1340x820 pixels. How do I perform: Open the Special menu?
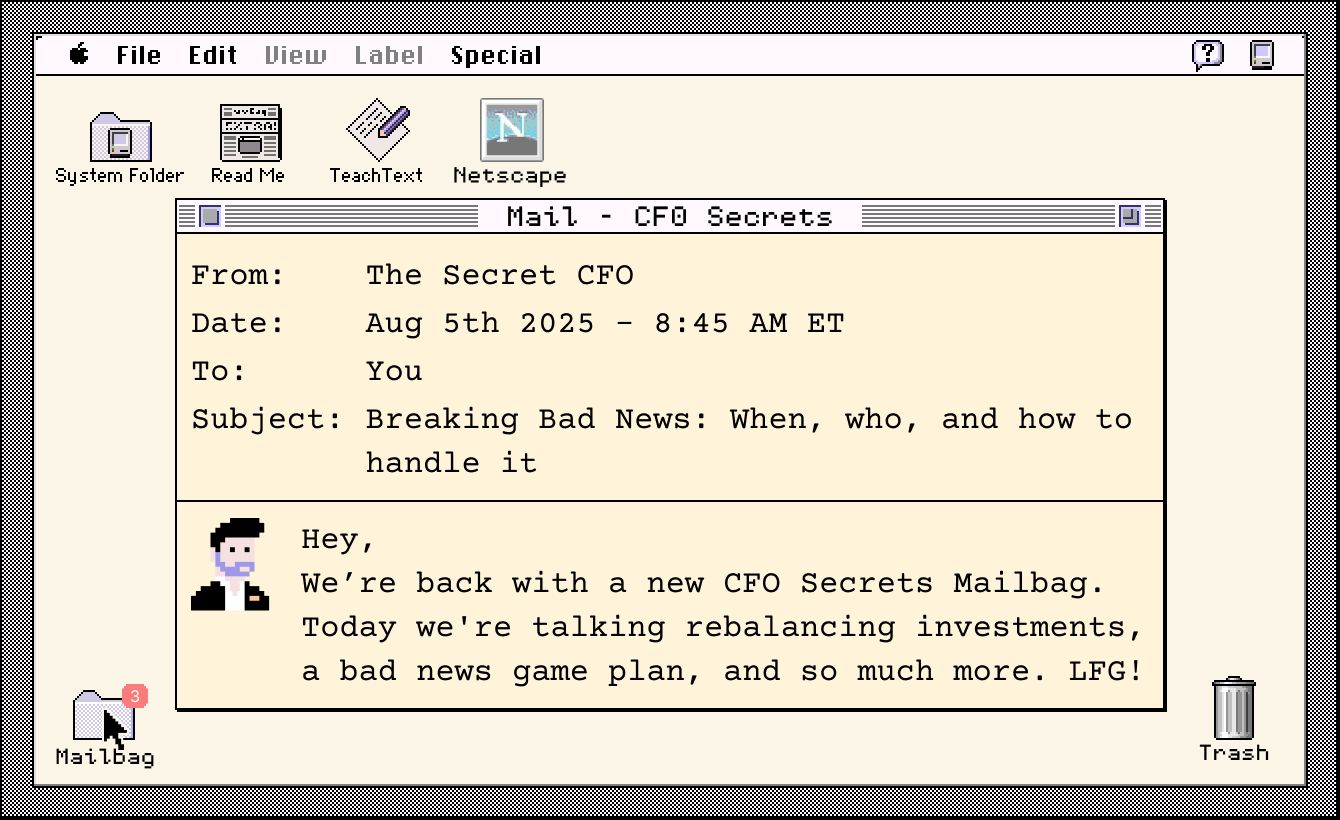[x=496, y=56]
